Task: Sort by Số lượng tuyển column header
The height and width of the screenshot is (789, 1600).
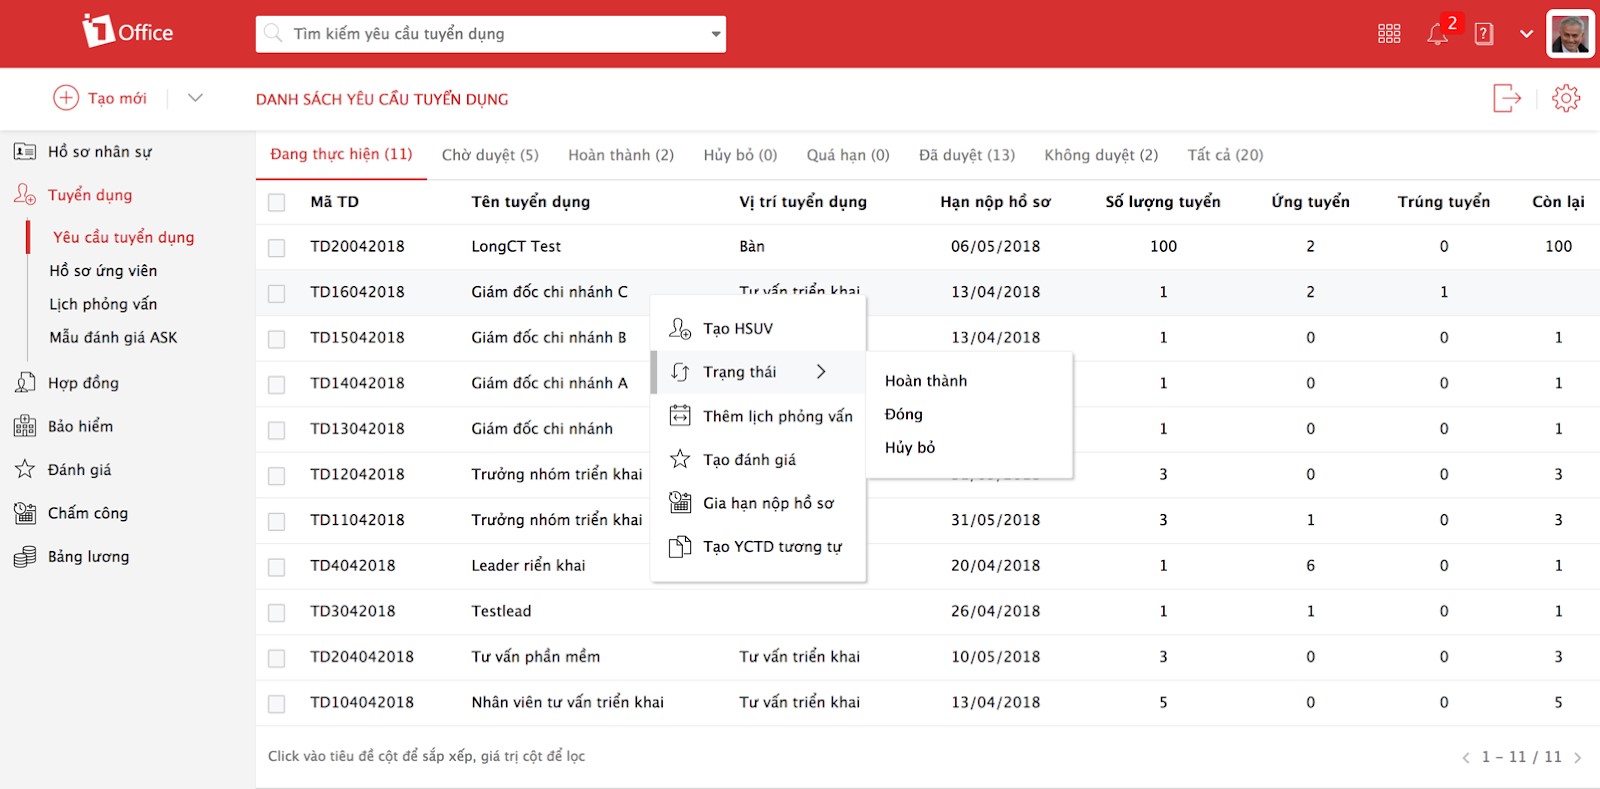Action: pyautogui.click(x=1163, y=202)
